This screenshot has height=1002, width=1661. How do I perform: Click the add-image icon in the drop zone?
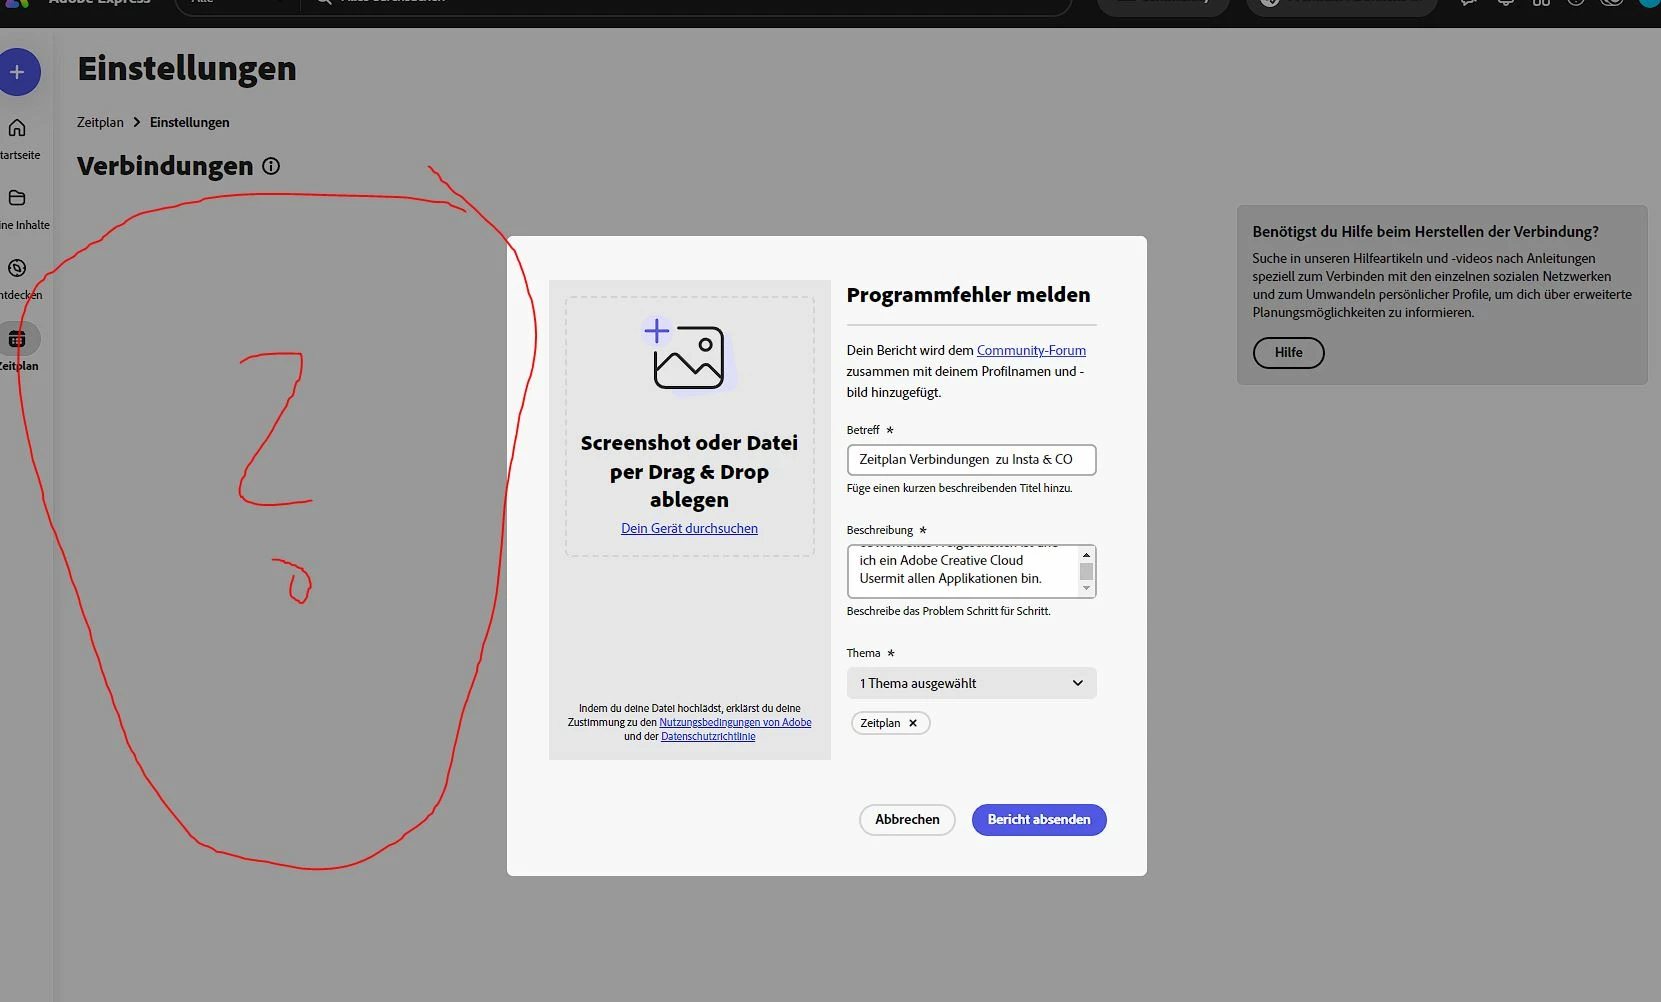click(688, 355)
